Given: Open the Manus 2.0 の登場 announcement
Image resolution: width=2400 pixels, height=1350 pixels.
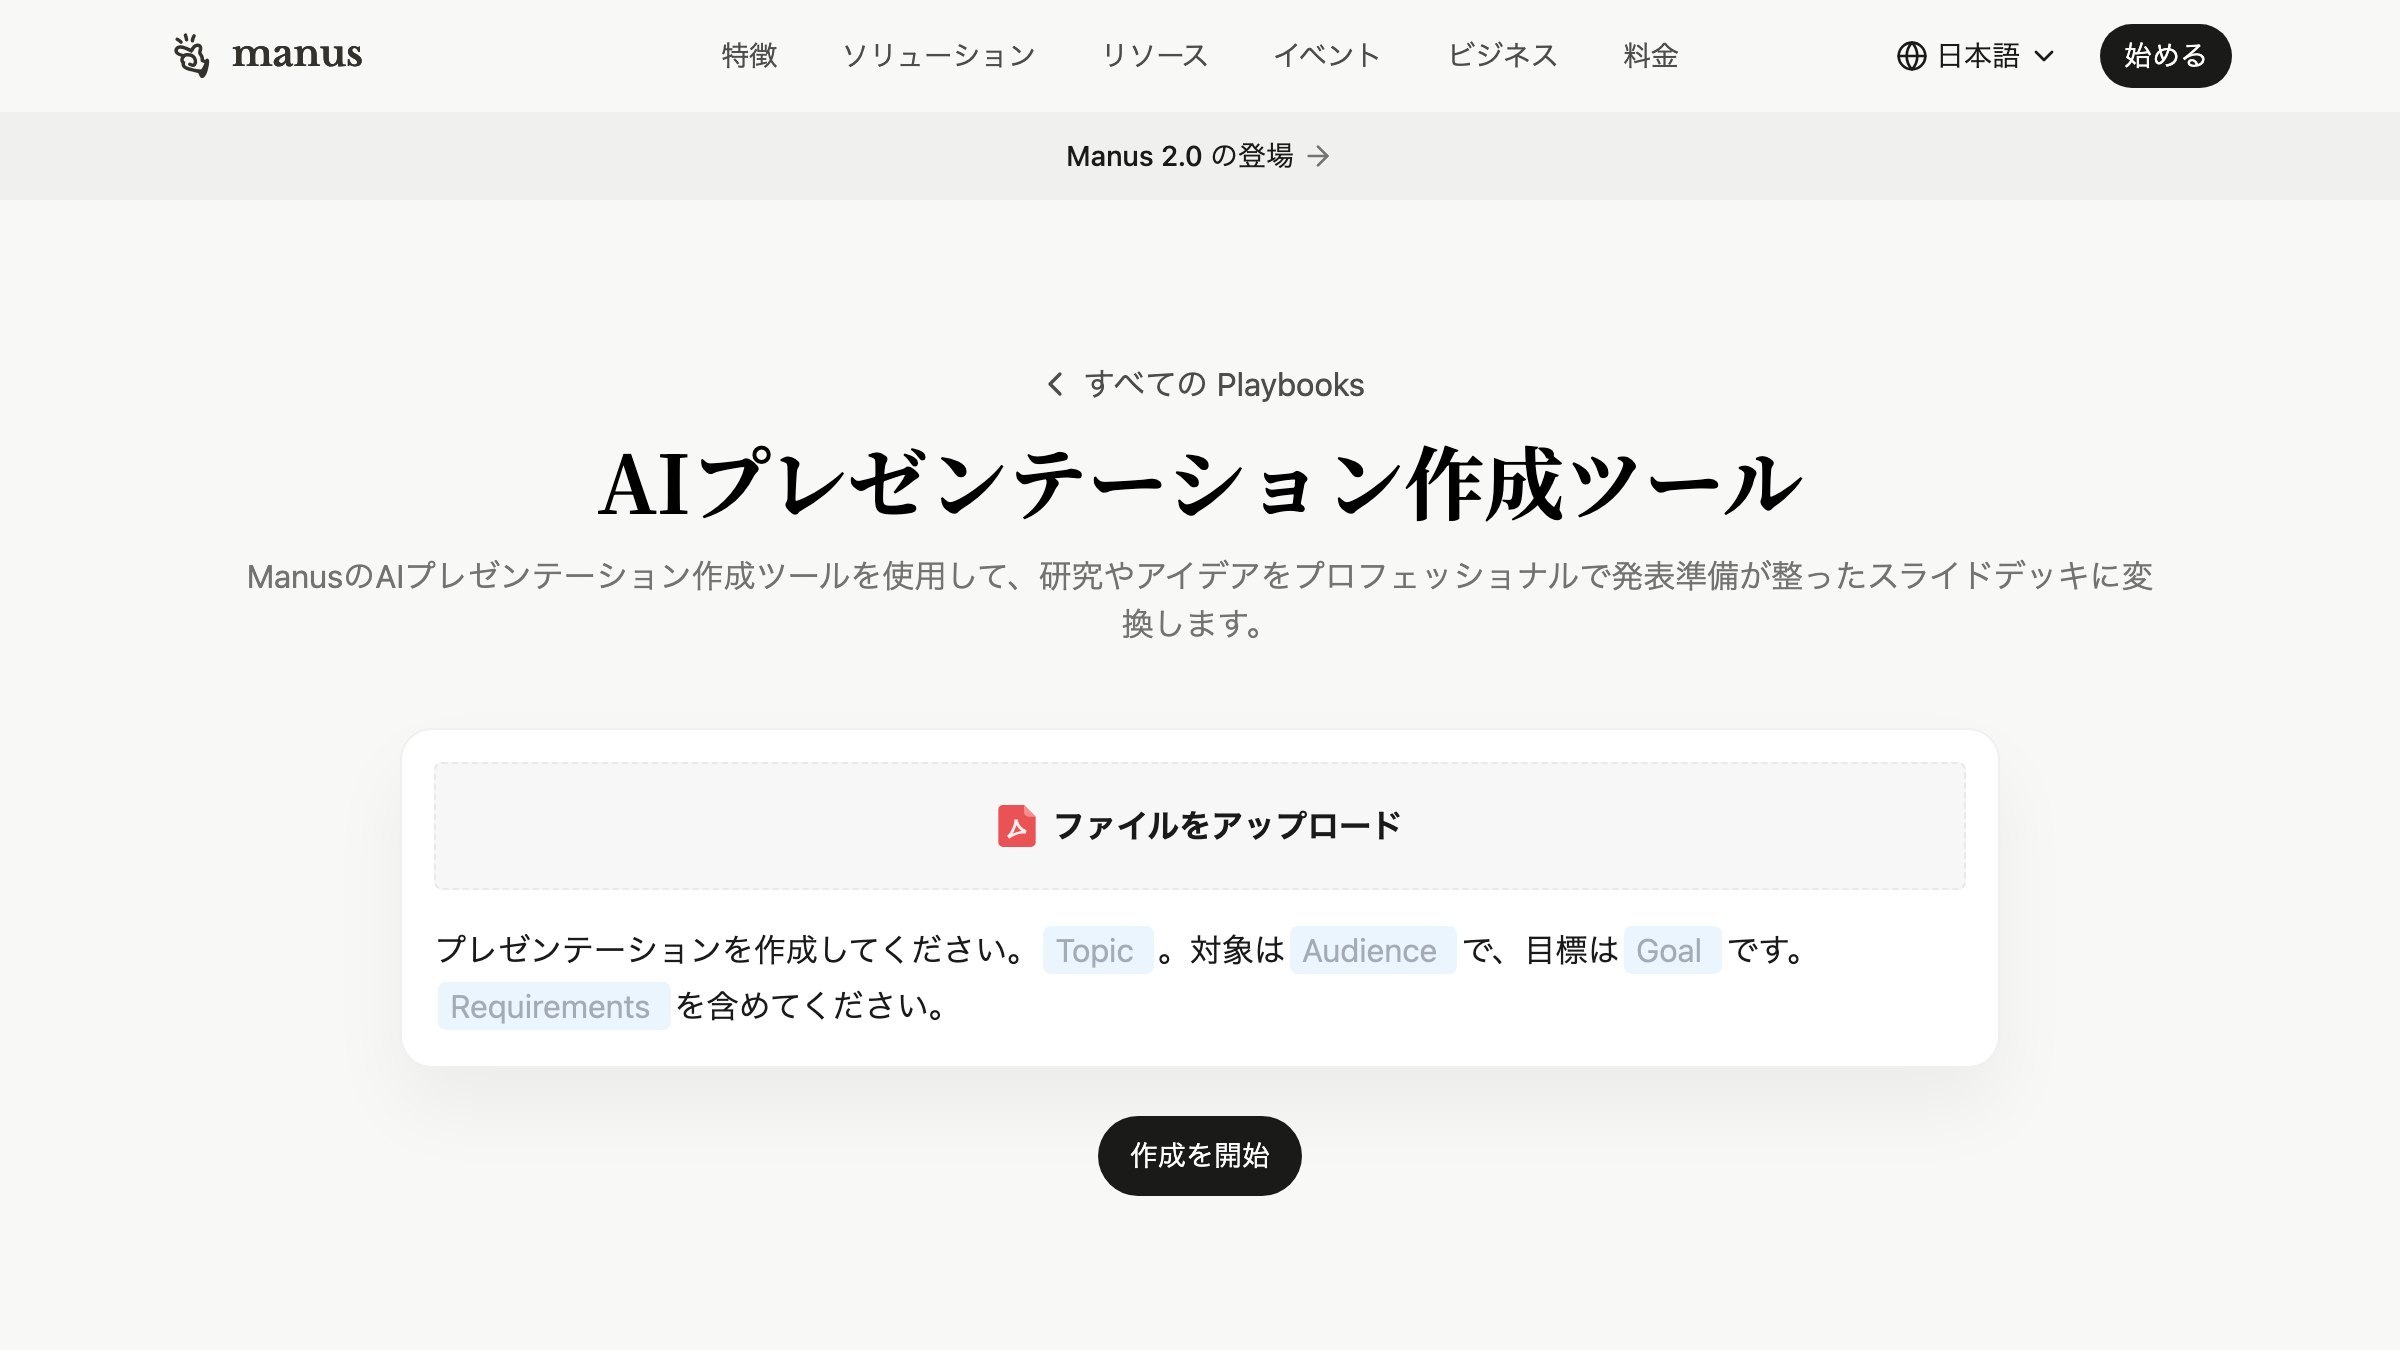Looking at the screenshot, I should (1180, 156).
